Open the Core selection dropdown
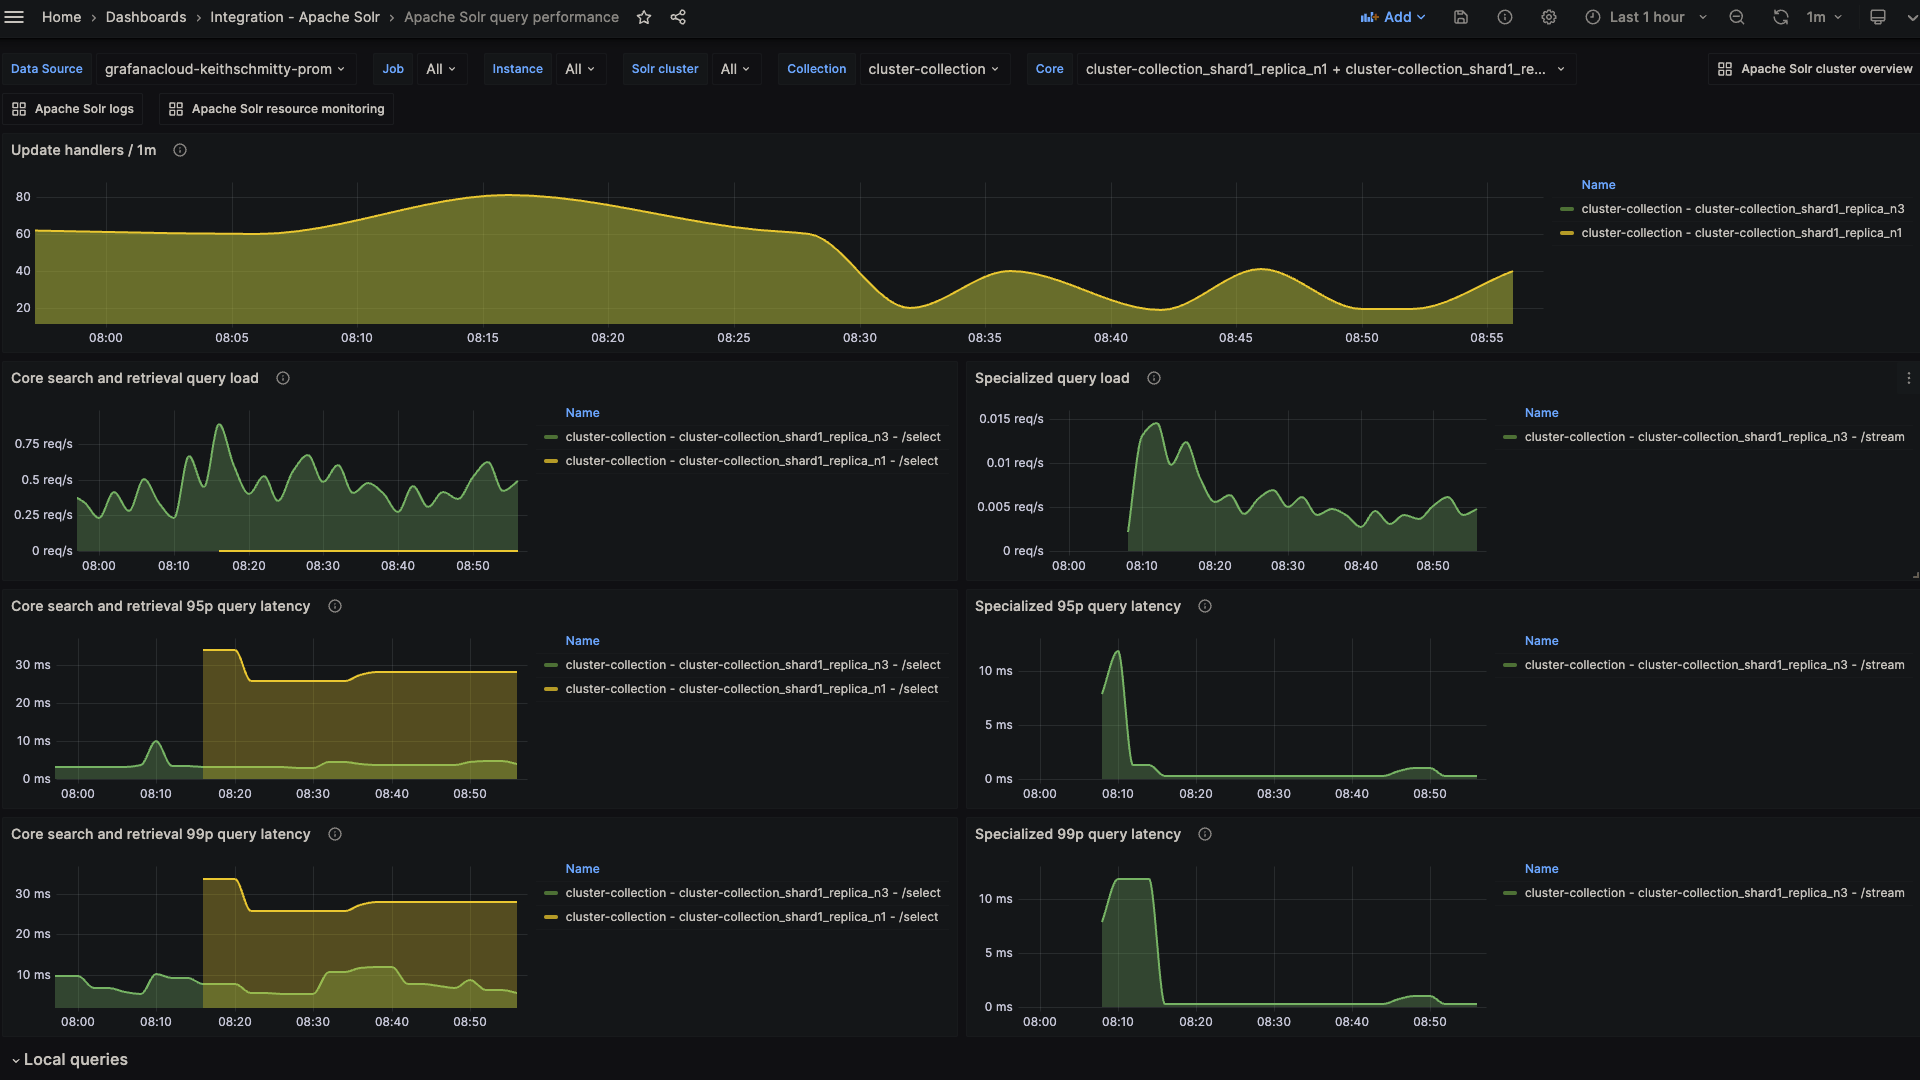1920x1080 pixels. coord(1322,68)
